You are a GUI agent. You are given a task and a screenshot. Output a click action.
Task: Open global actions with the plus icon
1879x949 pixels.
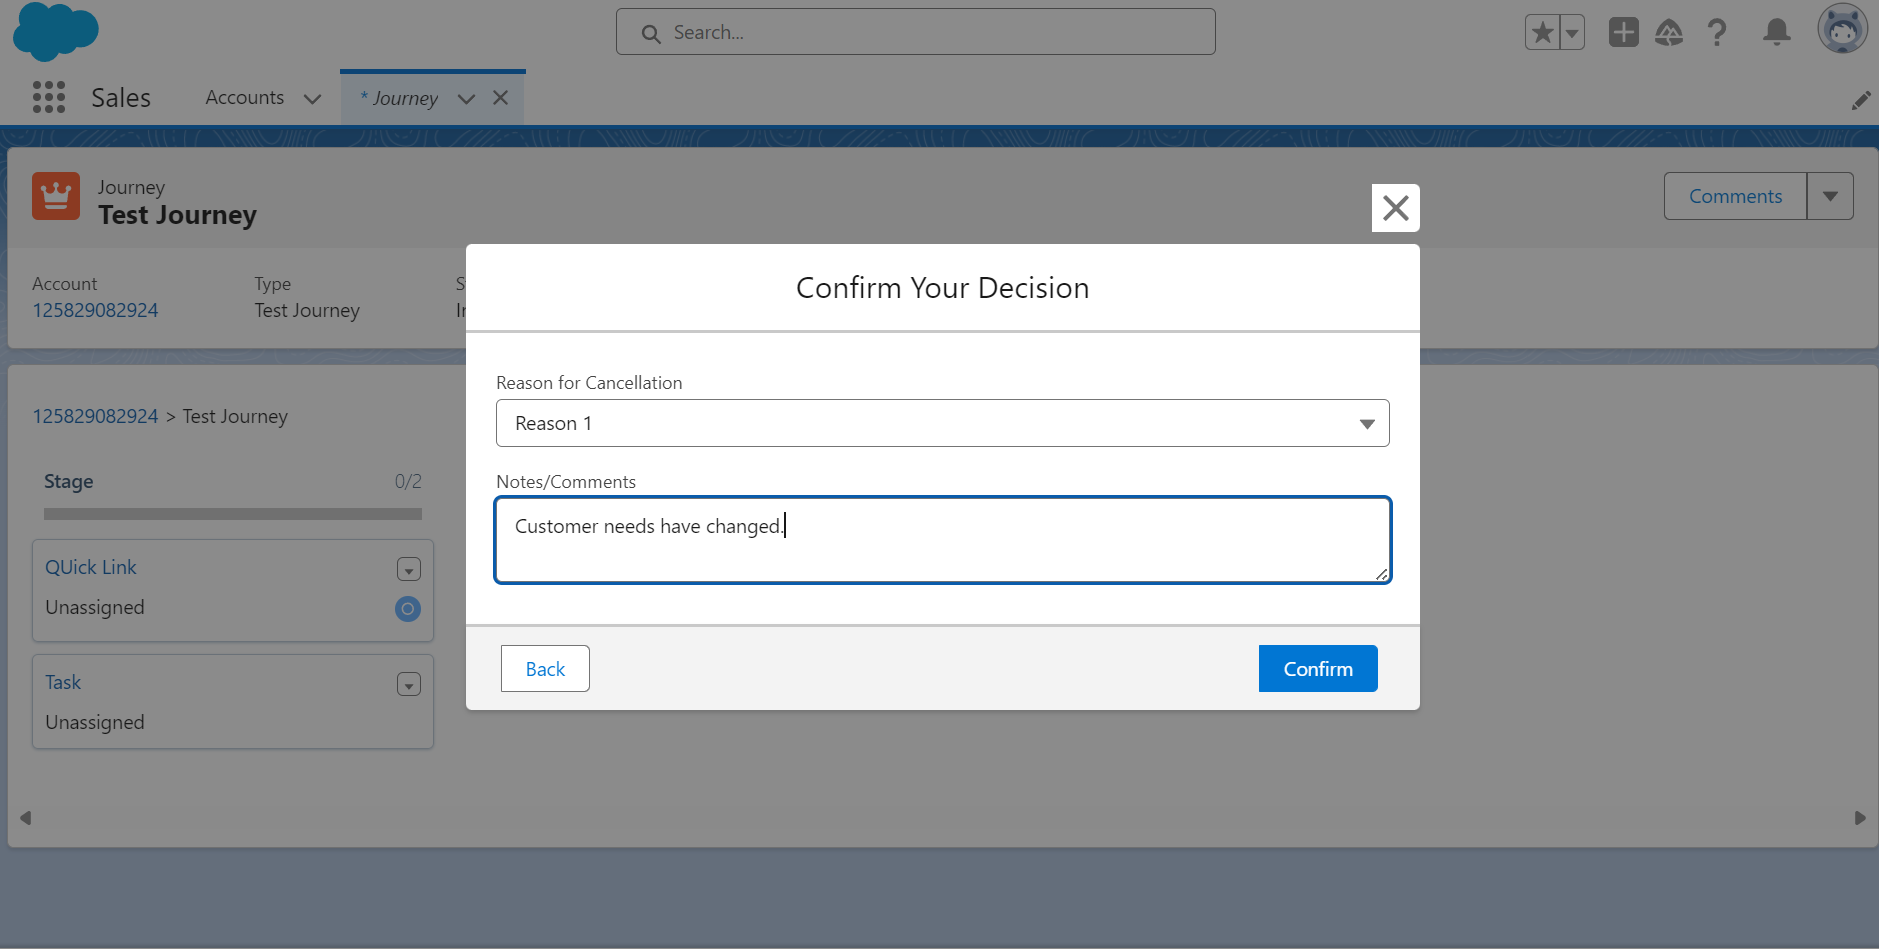point(1622,31)
